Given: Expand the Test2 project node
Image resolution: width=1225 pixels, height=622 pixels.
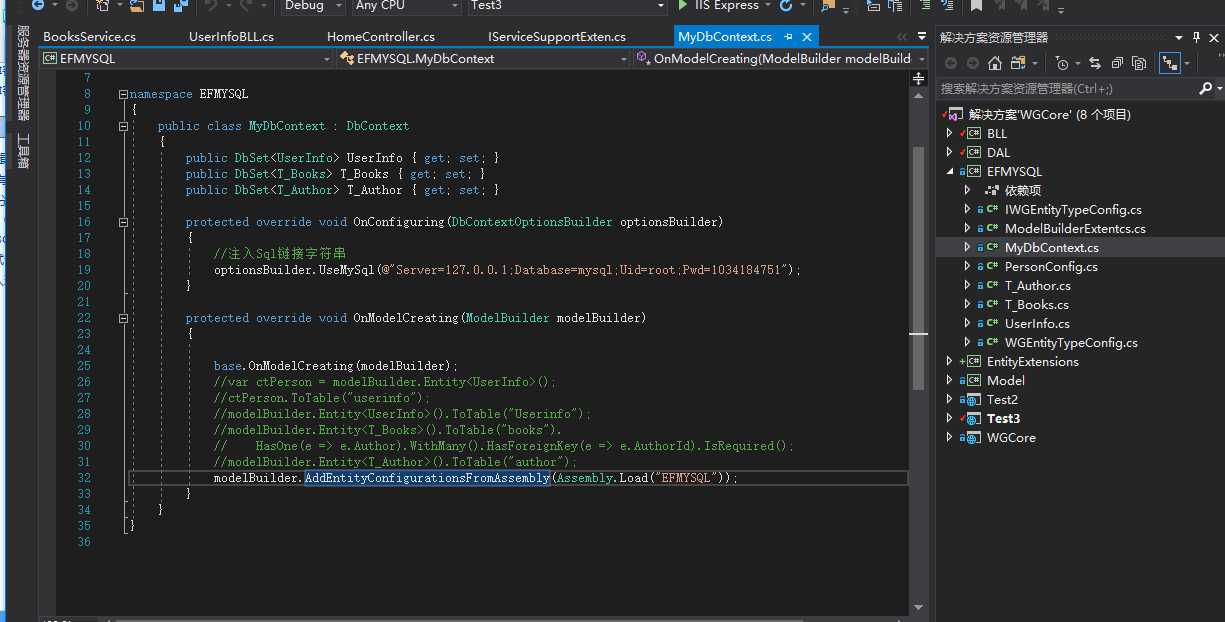Looking at the screenshot, I should pyautogui.click(x=949, y=399).
